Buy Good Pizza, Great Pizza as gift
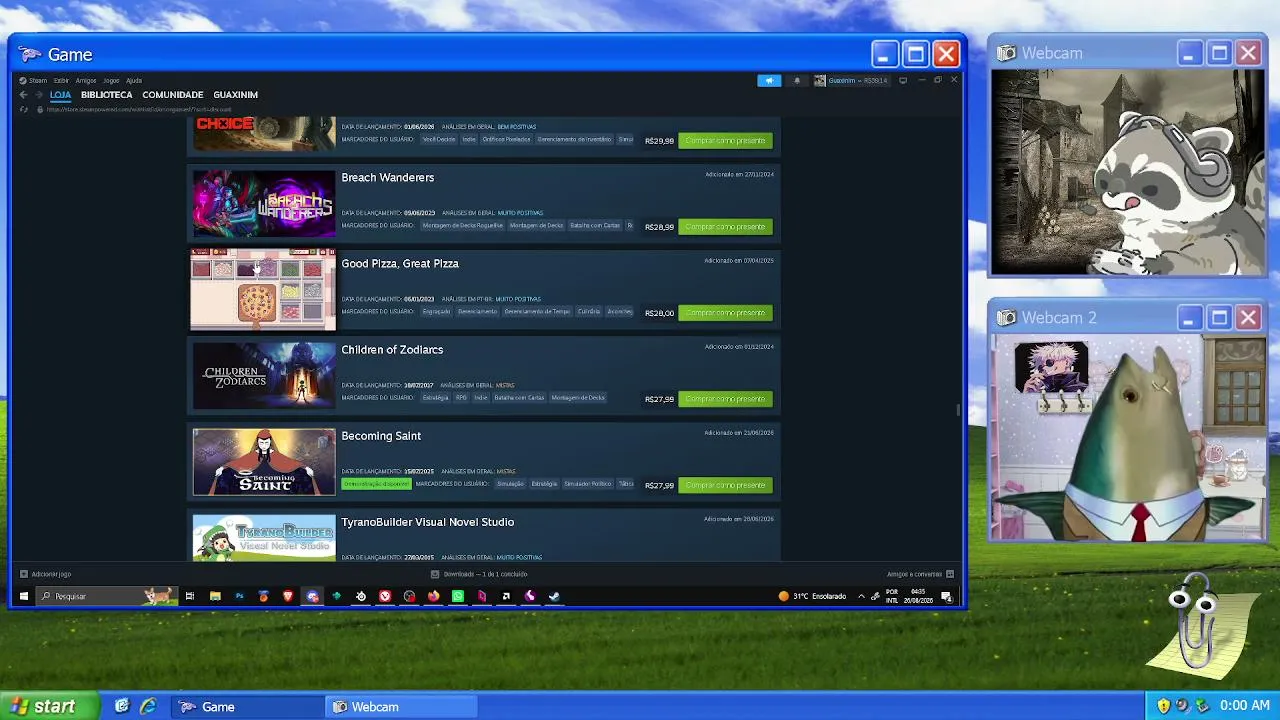 coord(726,313)
